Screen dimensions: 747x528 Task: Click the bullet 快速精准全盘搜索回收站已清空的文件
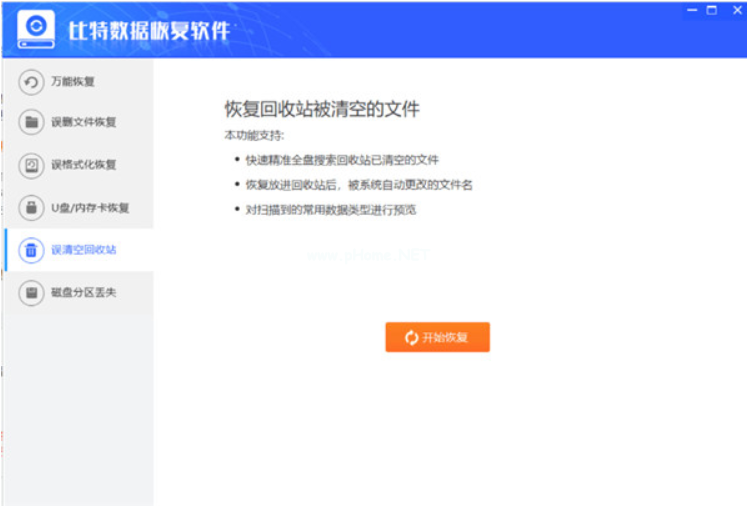click(x=342, y=160)
